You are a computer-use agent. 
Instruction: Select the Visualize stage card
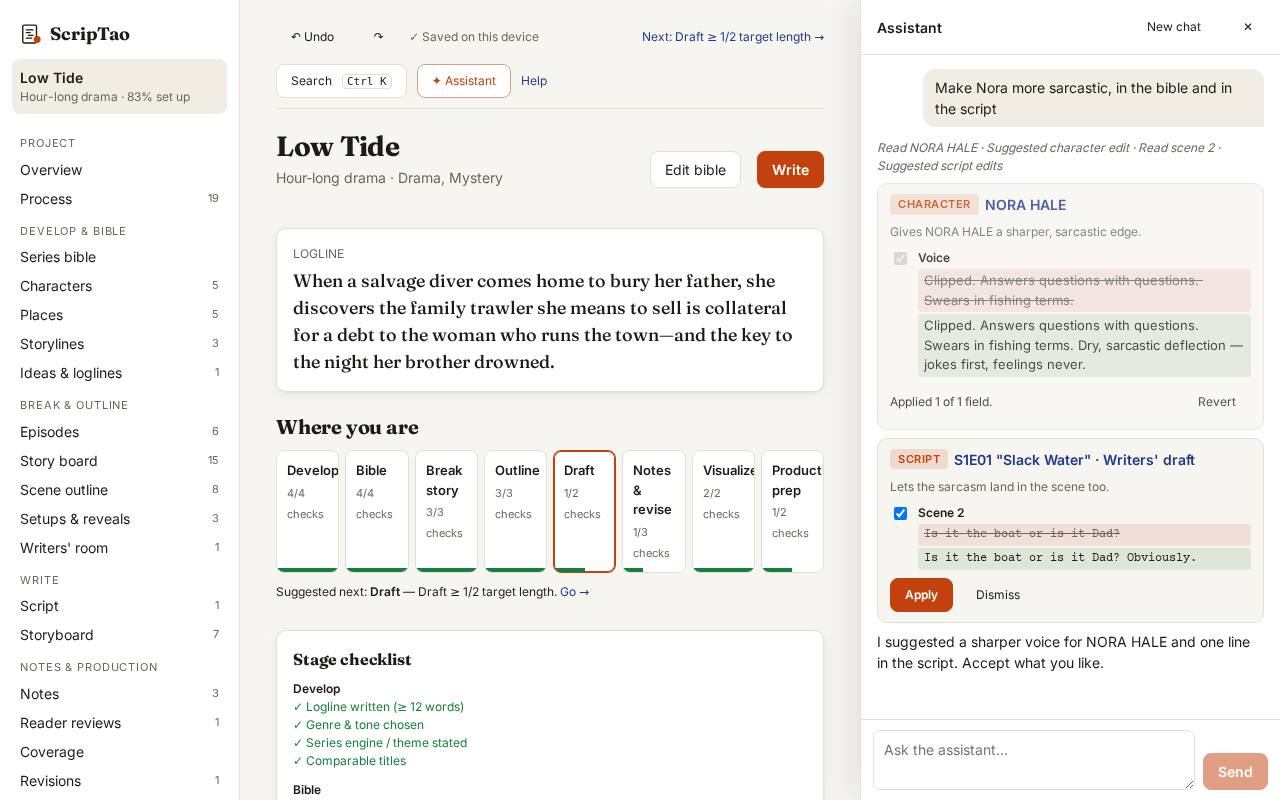coord(723,511)
